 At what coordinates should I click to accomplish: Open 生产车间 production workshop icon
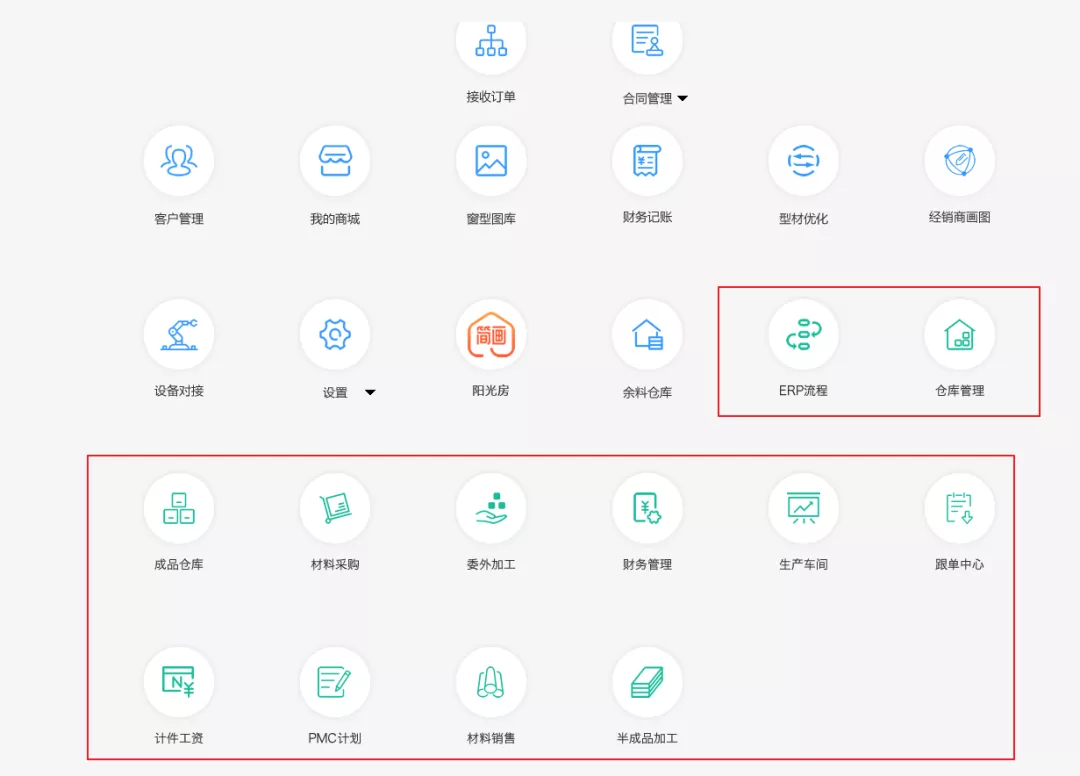(x=803, y=508)
